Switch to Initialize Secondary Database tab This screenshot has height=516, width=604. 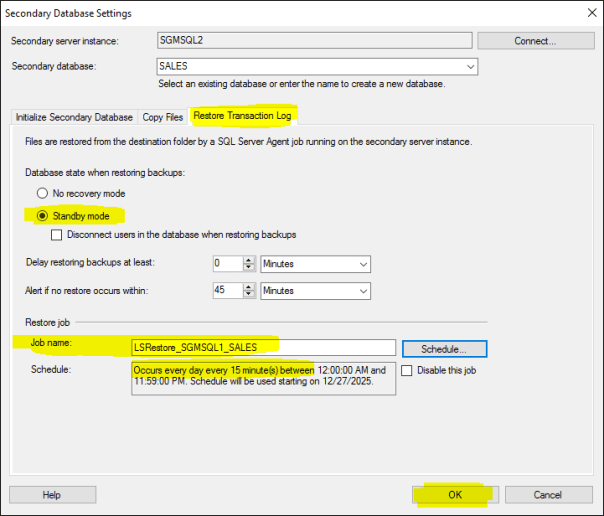tap(73, 117)
